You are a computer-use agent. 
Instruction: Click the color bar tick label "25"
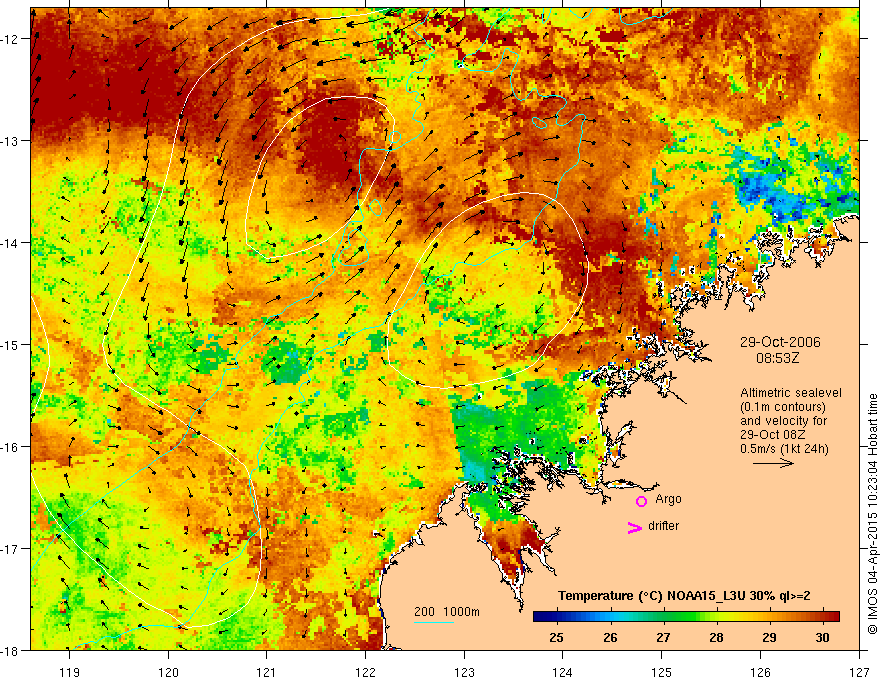tap(556, 638)
